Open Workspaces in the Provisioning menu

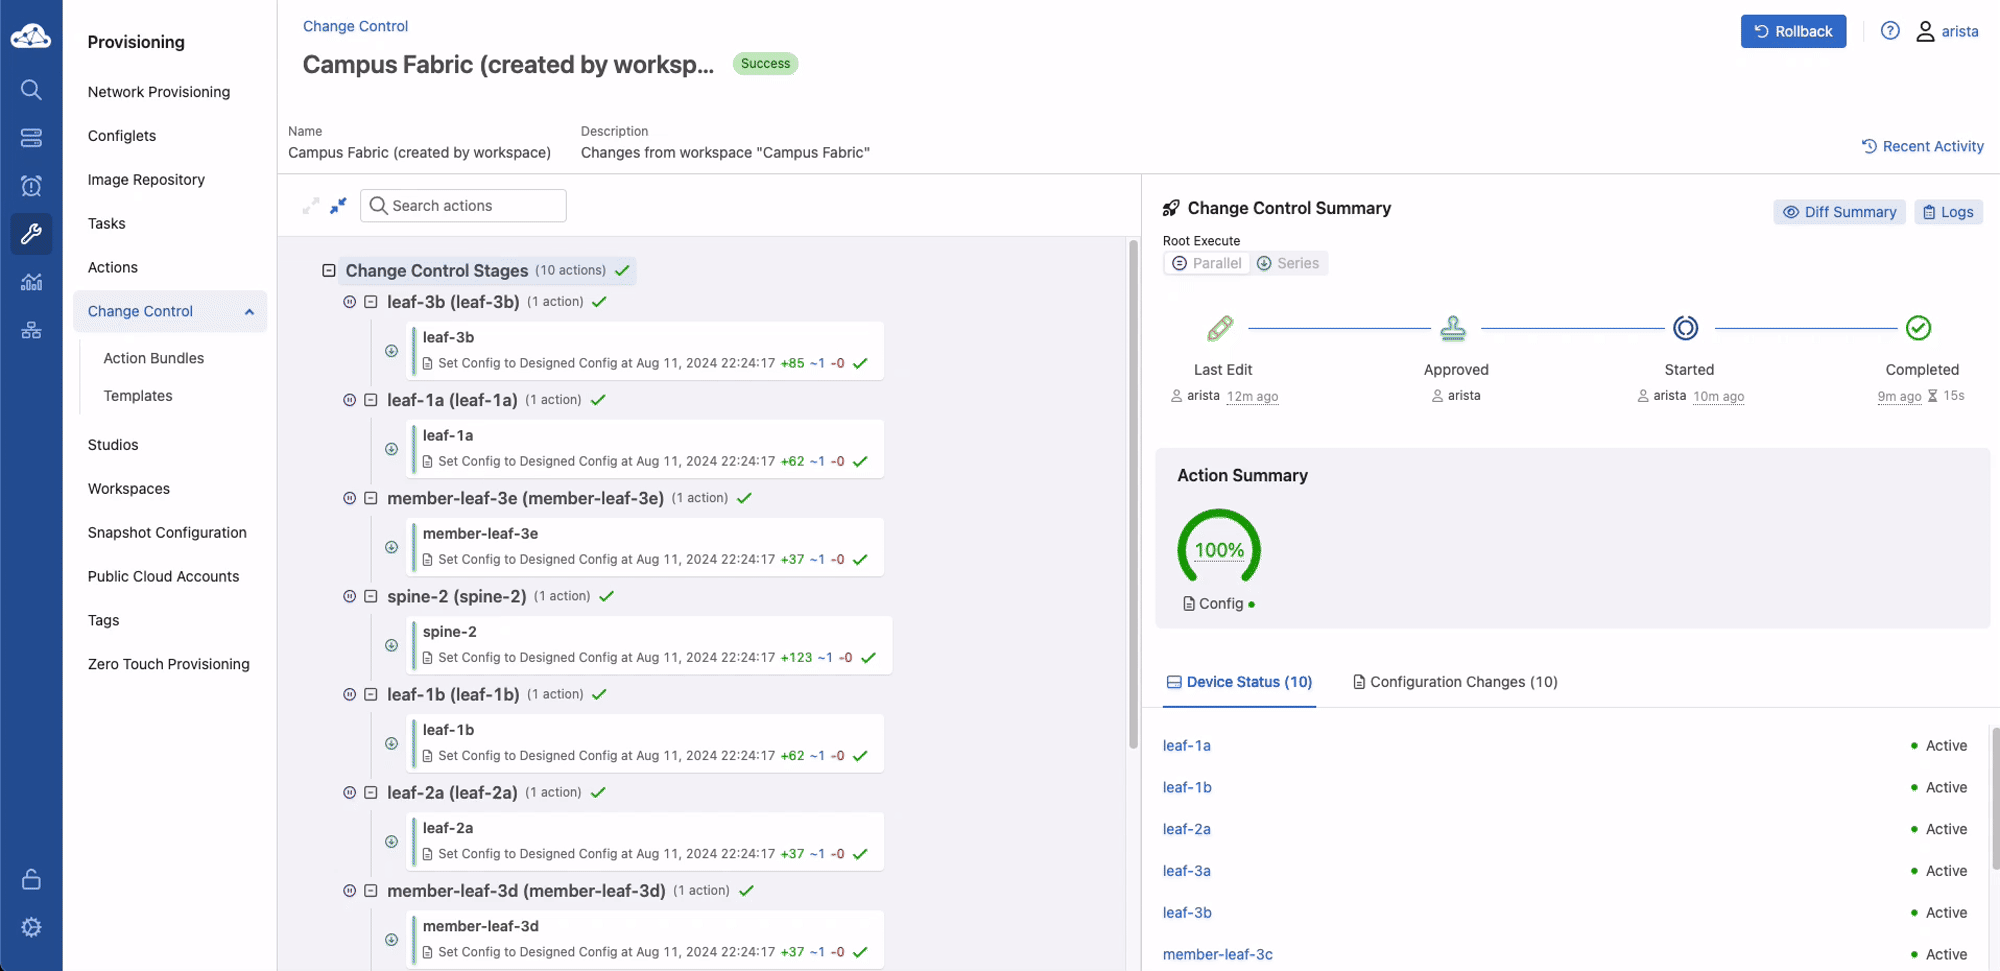tap(129, 489)
